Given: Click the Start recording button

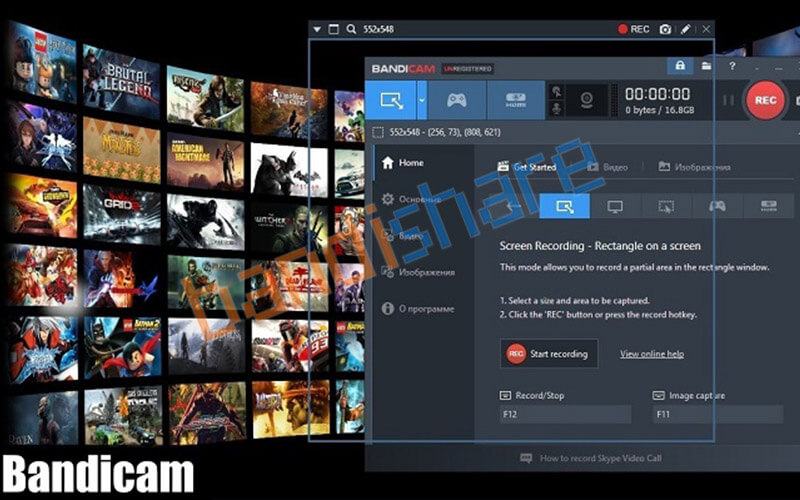Looking at the screenshot, I should (x=549, y=354).
